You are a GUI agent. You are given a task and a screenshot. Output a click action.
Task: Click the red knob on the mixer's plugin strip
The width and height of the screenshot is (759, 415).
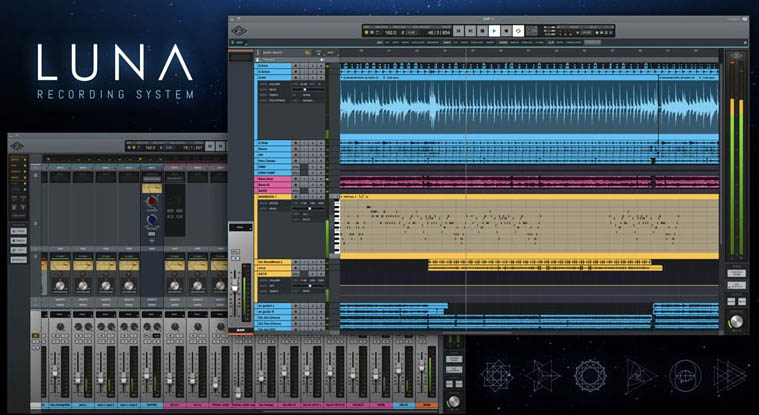152,201
